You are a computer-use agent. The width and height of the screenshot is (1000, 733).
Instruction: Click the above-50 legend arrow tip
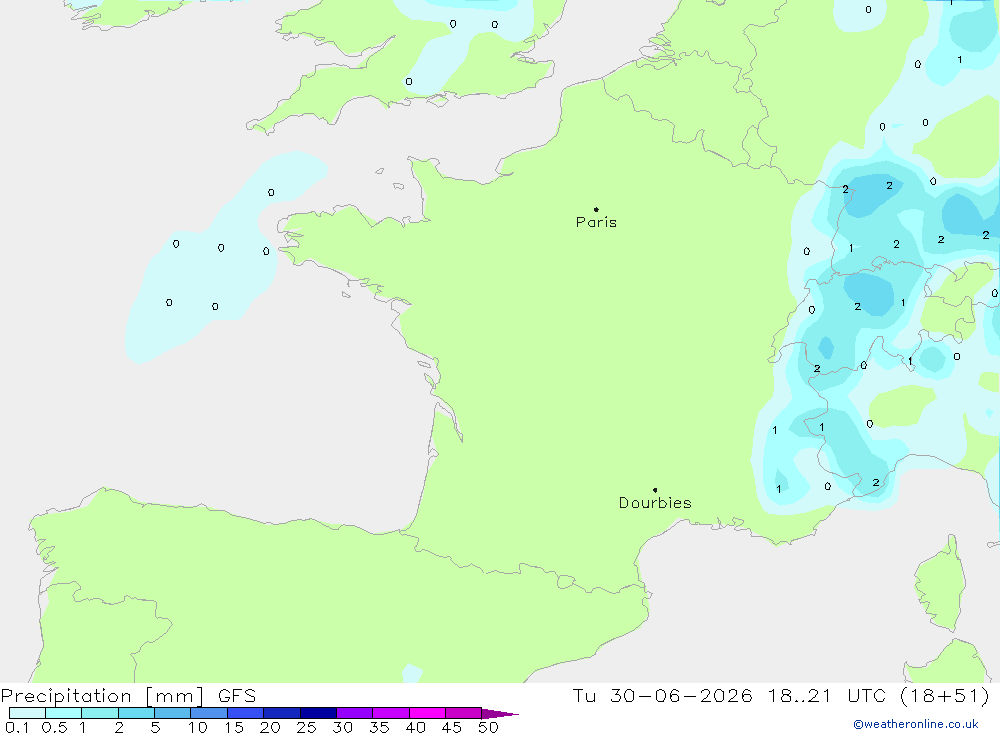[x=501, y=713]
